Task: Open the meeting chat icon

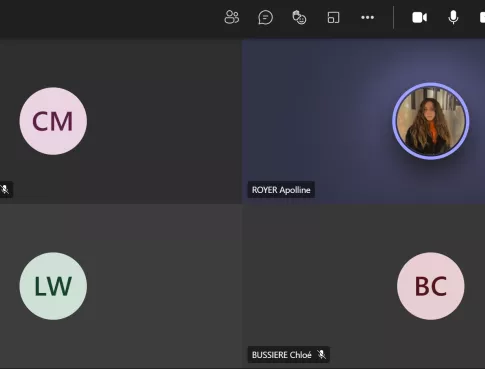Action: [x=266, y=17]
